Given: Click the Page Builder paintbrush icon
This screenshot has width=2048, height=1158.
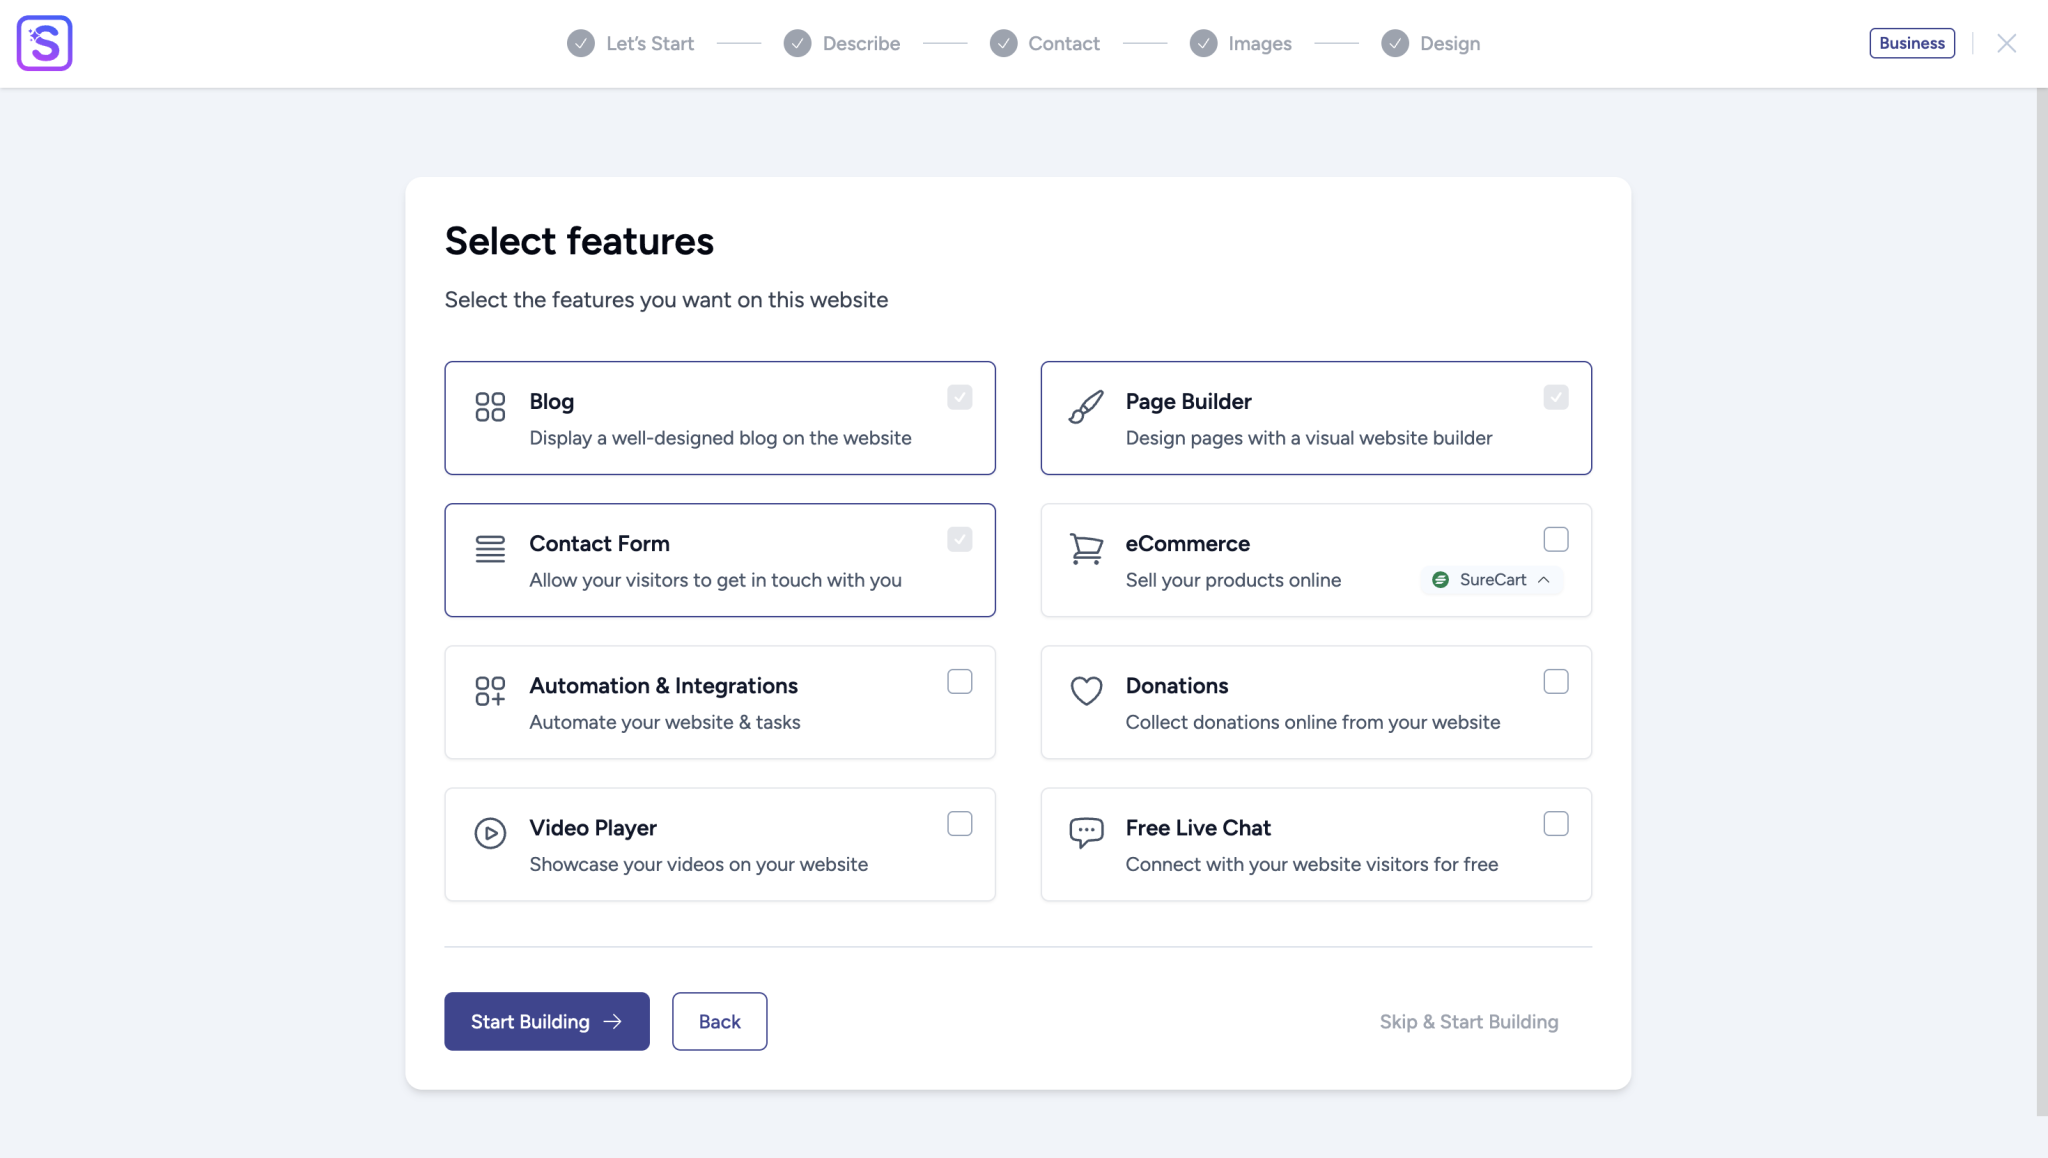Looking at the screenshot, I should [x=1086, y=407].
